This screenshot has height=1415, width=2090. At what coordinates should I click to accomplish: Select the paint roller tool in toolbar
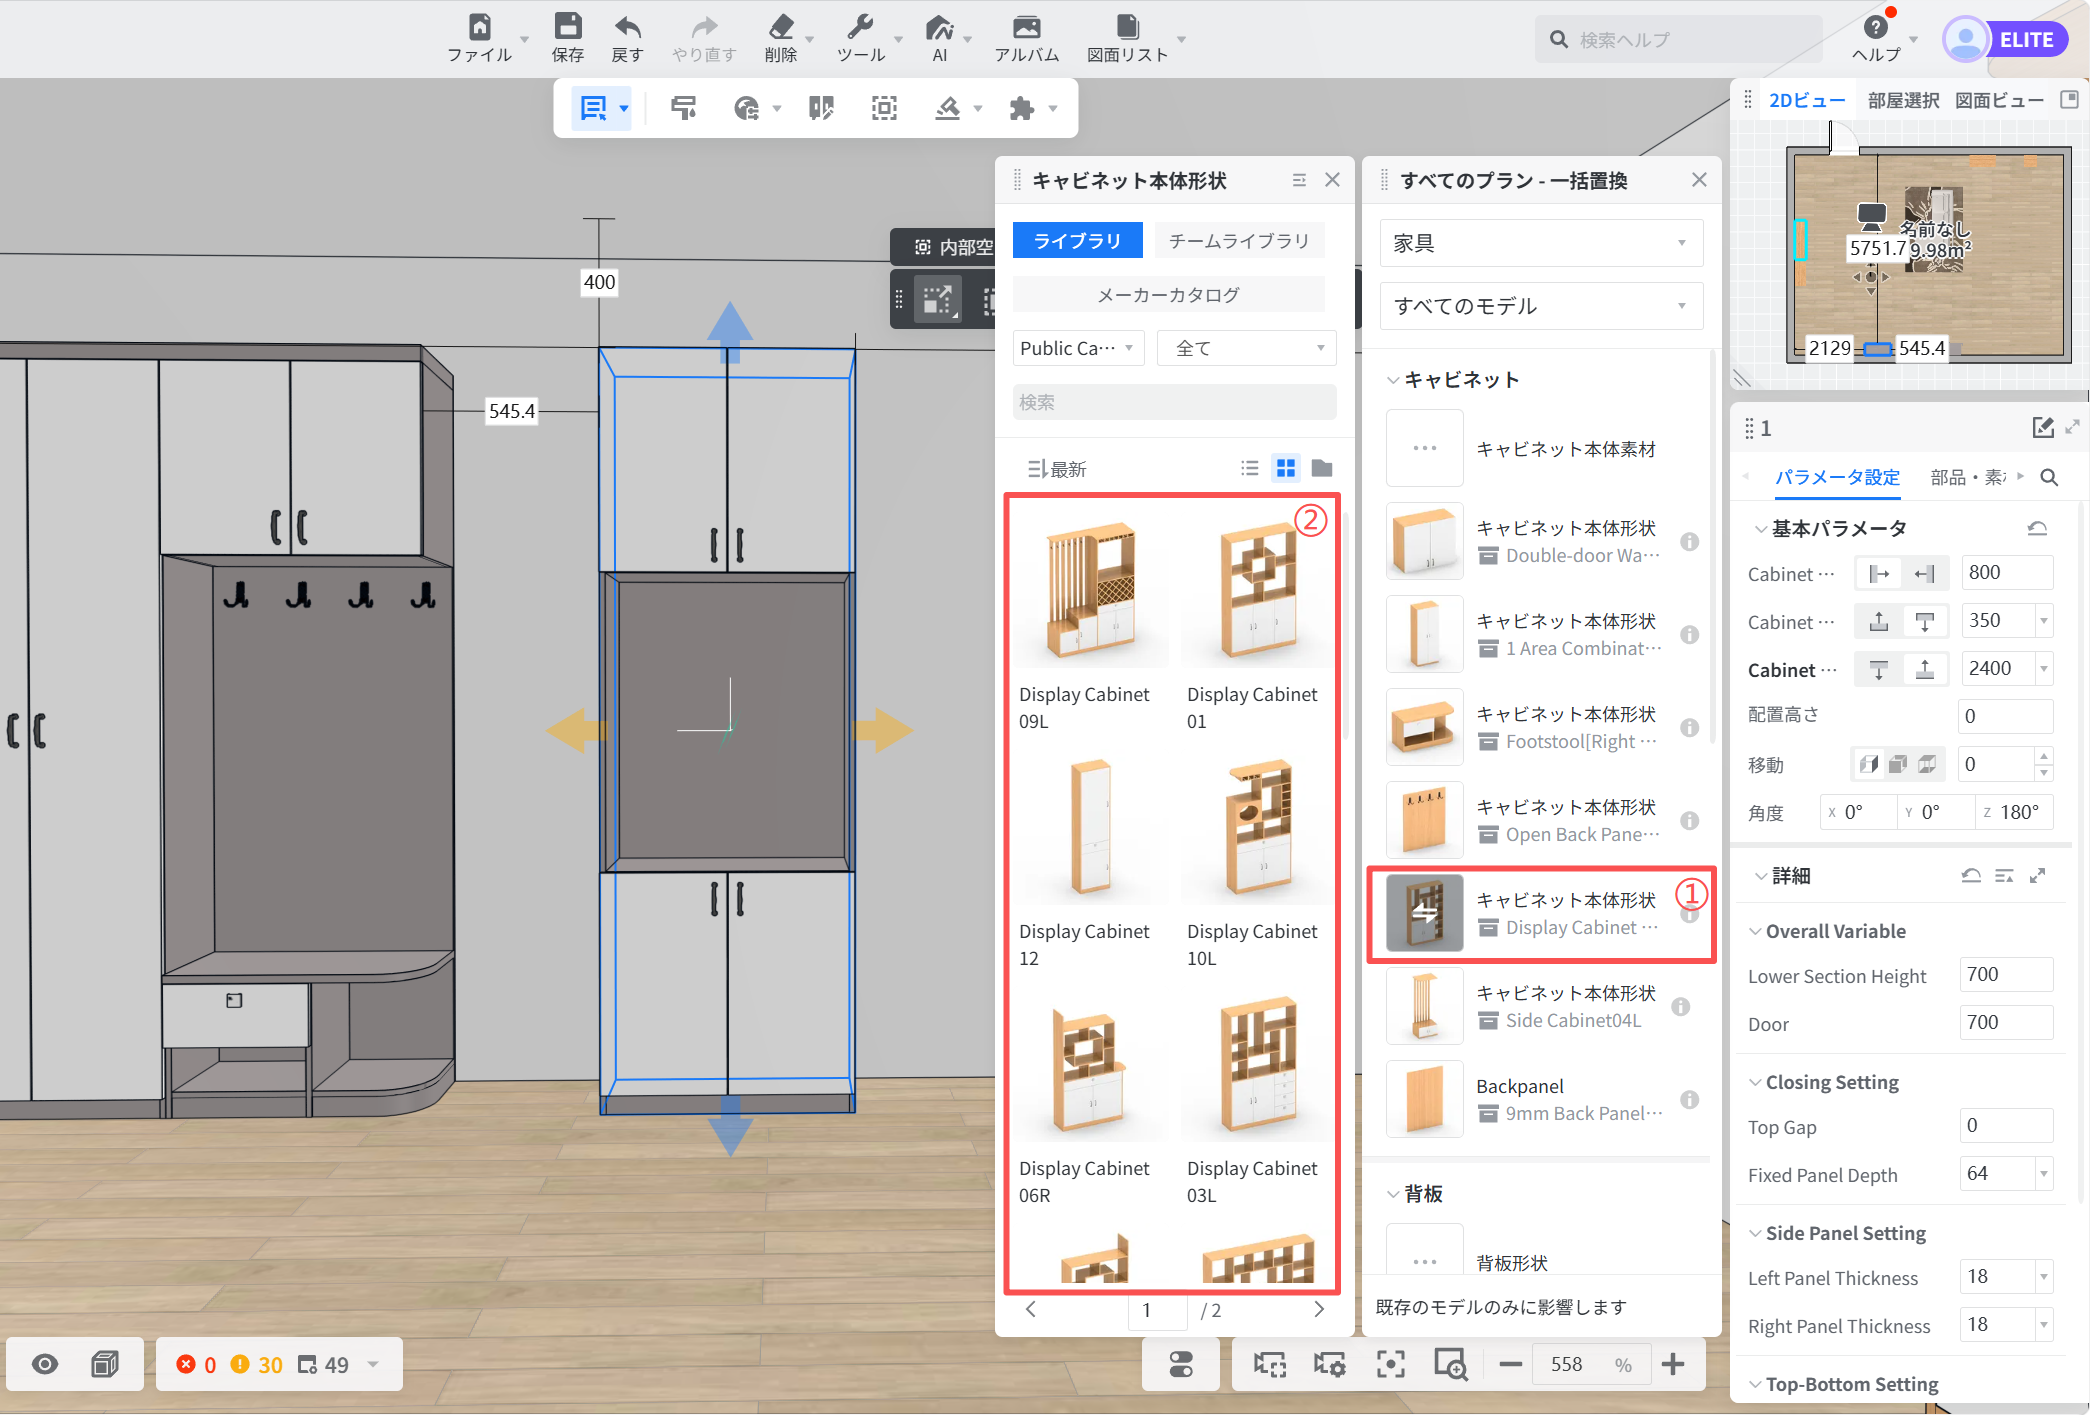684,107
